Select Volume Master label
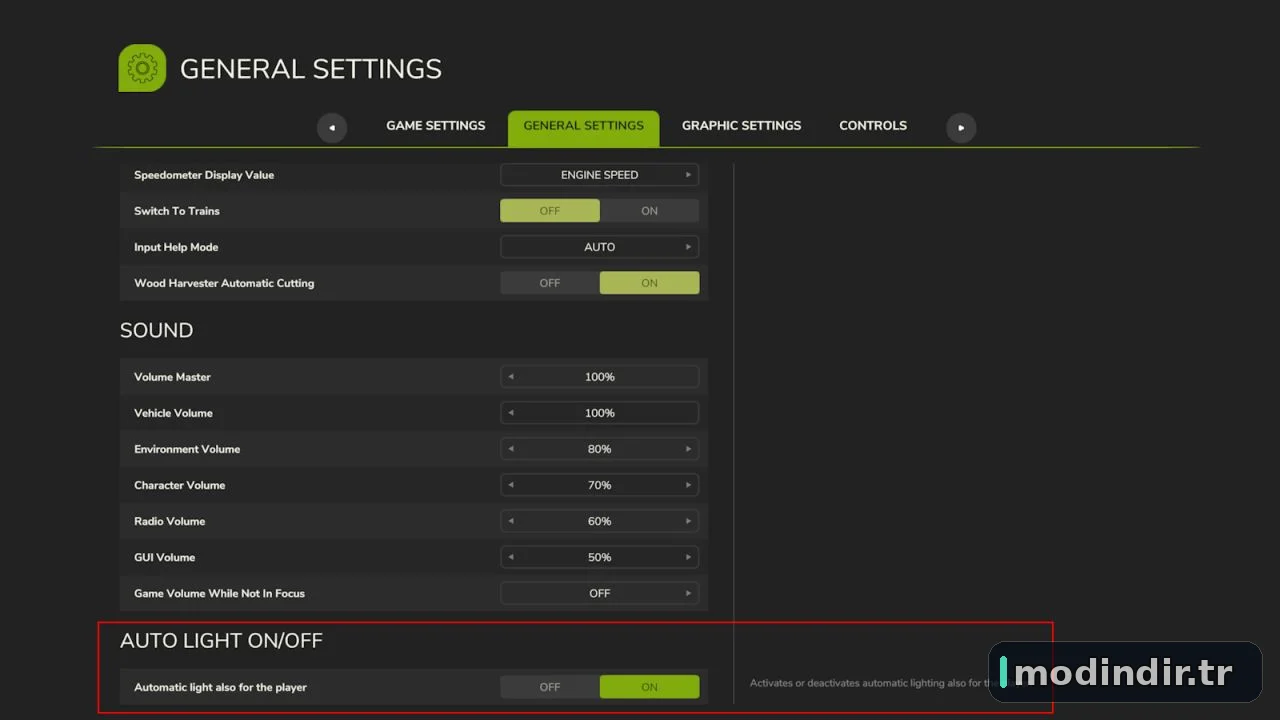This screenshot has height=720, width=1280. [172, 377]
